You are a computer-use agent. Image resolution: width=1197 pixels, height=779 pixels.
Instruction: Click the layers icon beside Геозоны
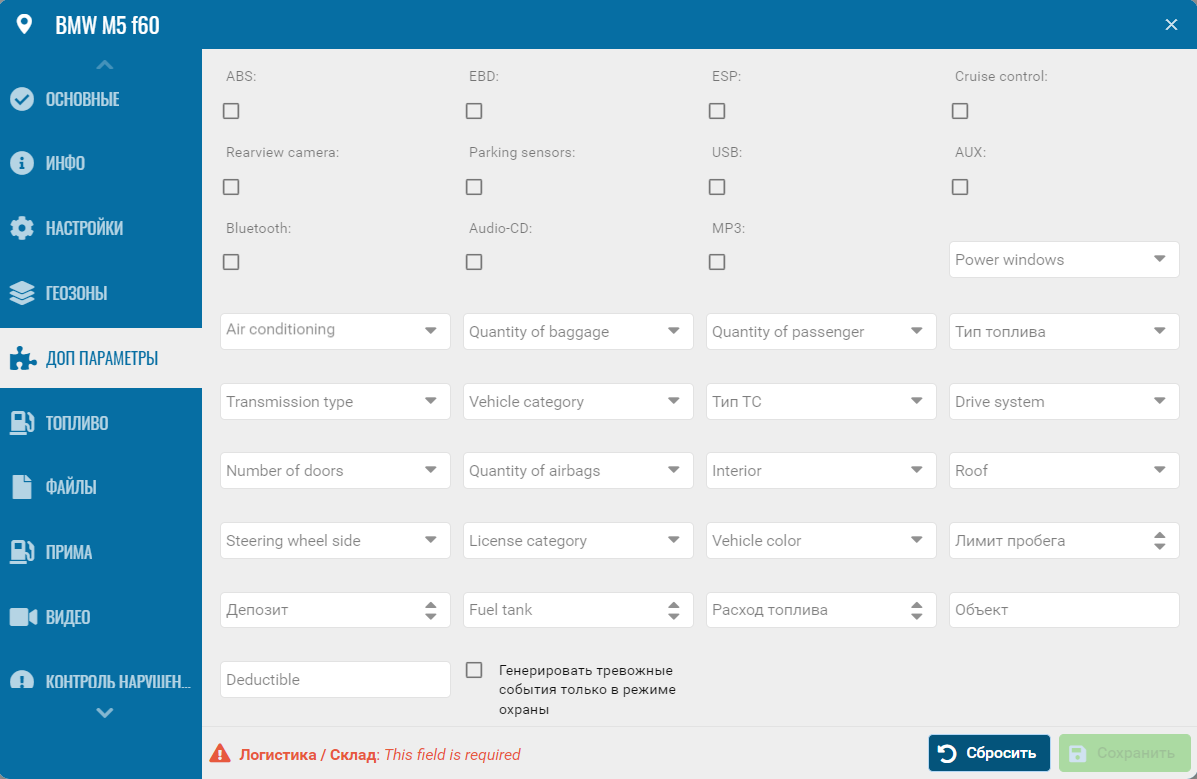click(x=22, y=293)
